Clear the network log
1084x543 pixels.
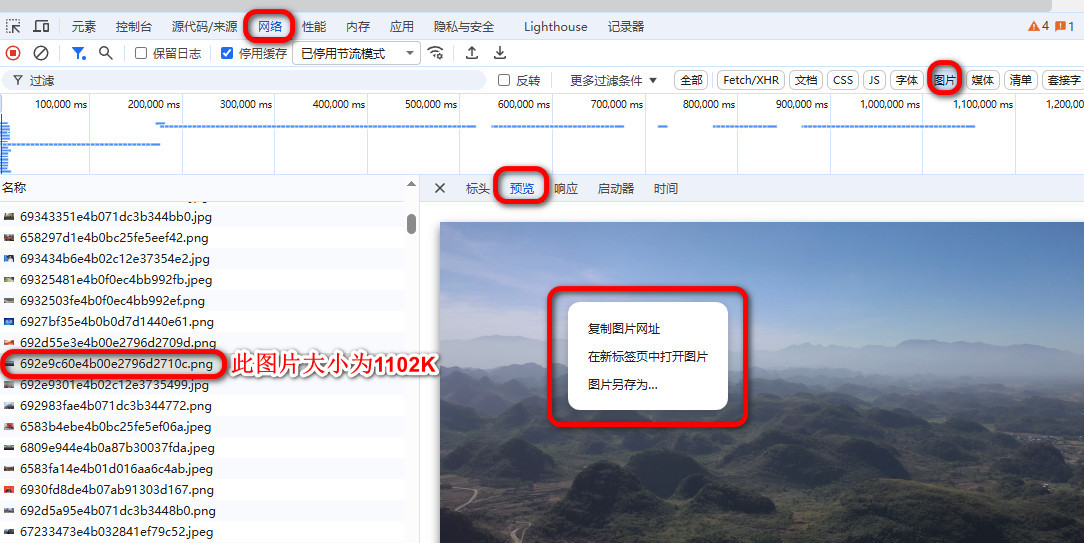[41, 53]
